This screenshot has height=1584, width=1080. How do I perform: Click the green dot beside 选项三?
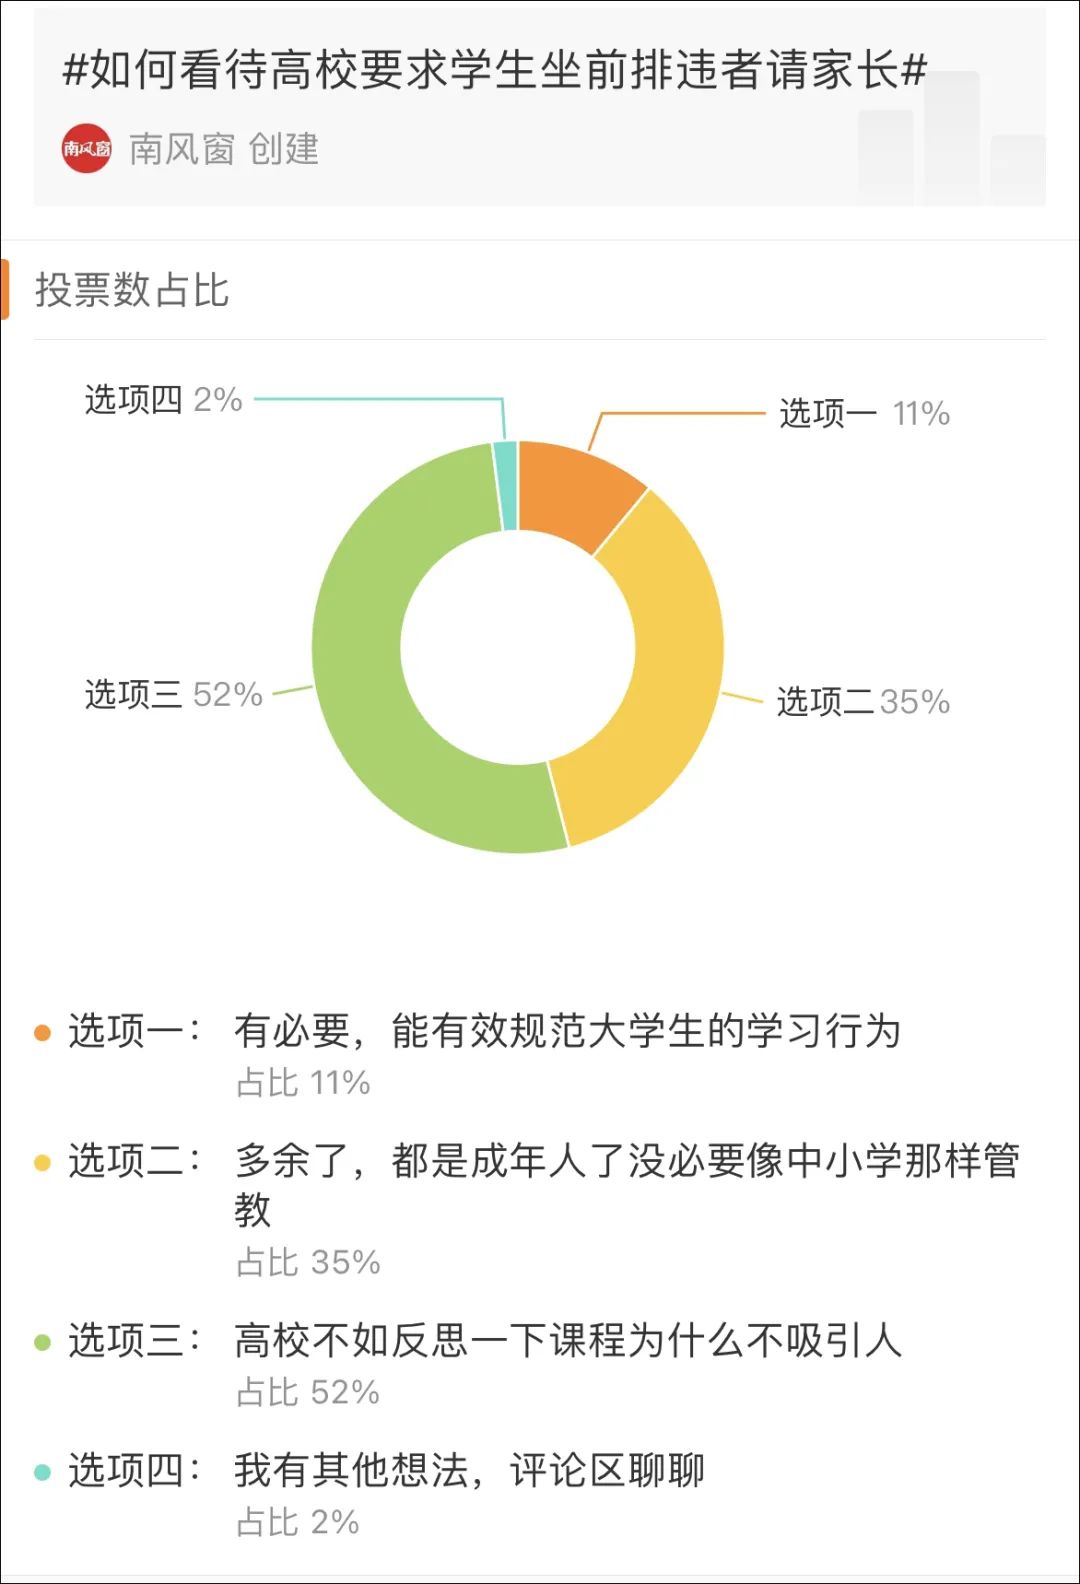(x=42, y=1342)
